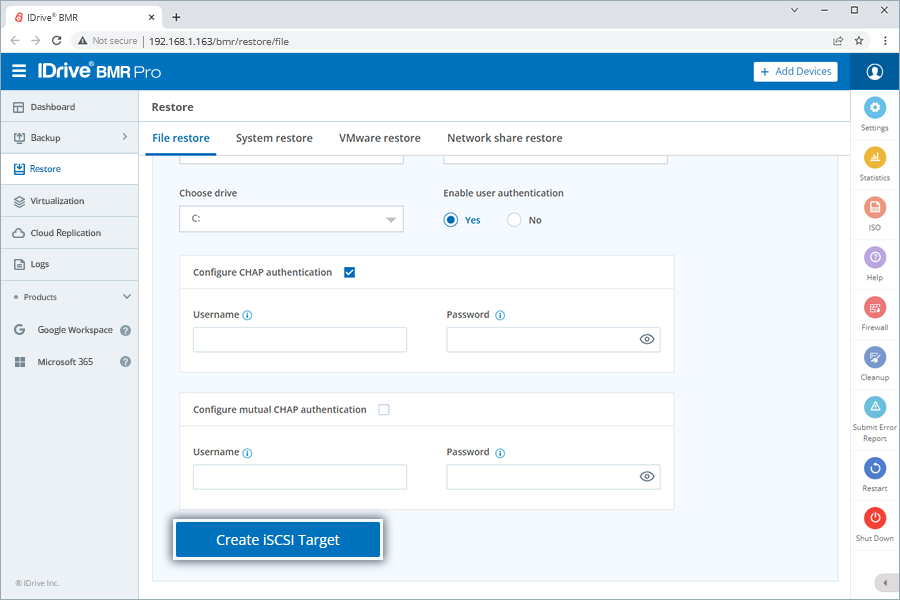
Task: Collapse the Products section
Action: 127,297
